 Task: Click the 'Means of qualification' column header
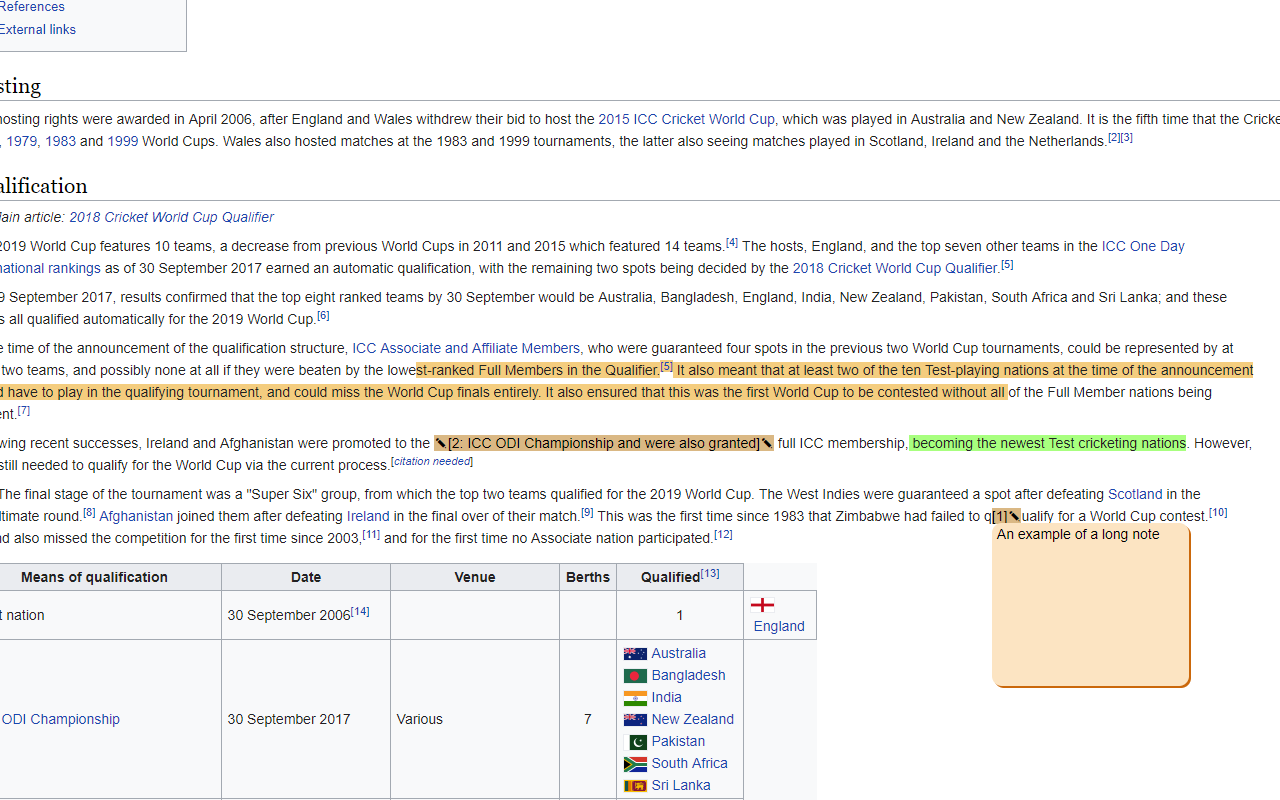[x=94, y=577]
